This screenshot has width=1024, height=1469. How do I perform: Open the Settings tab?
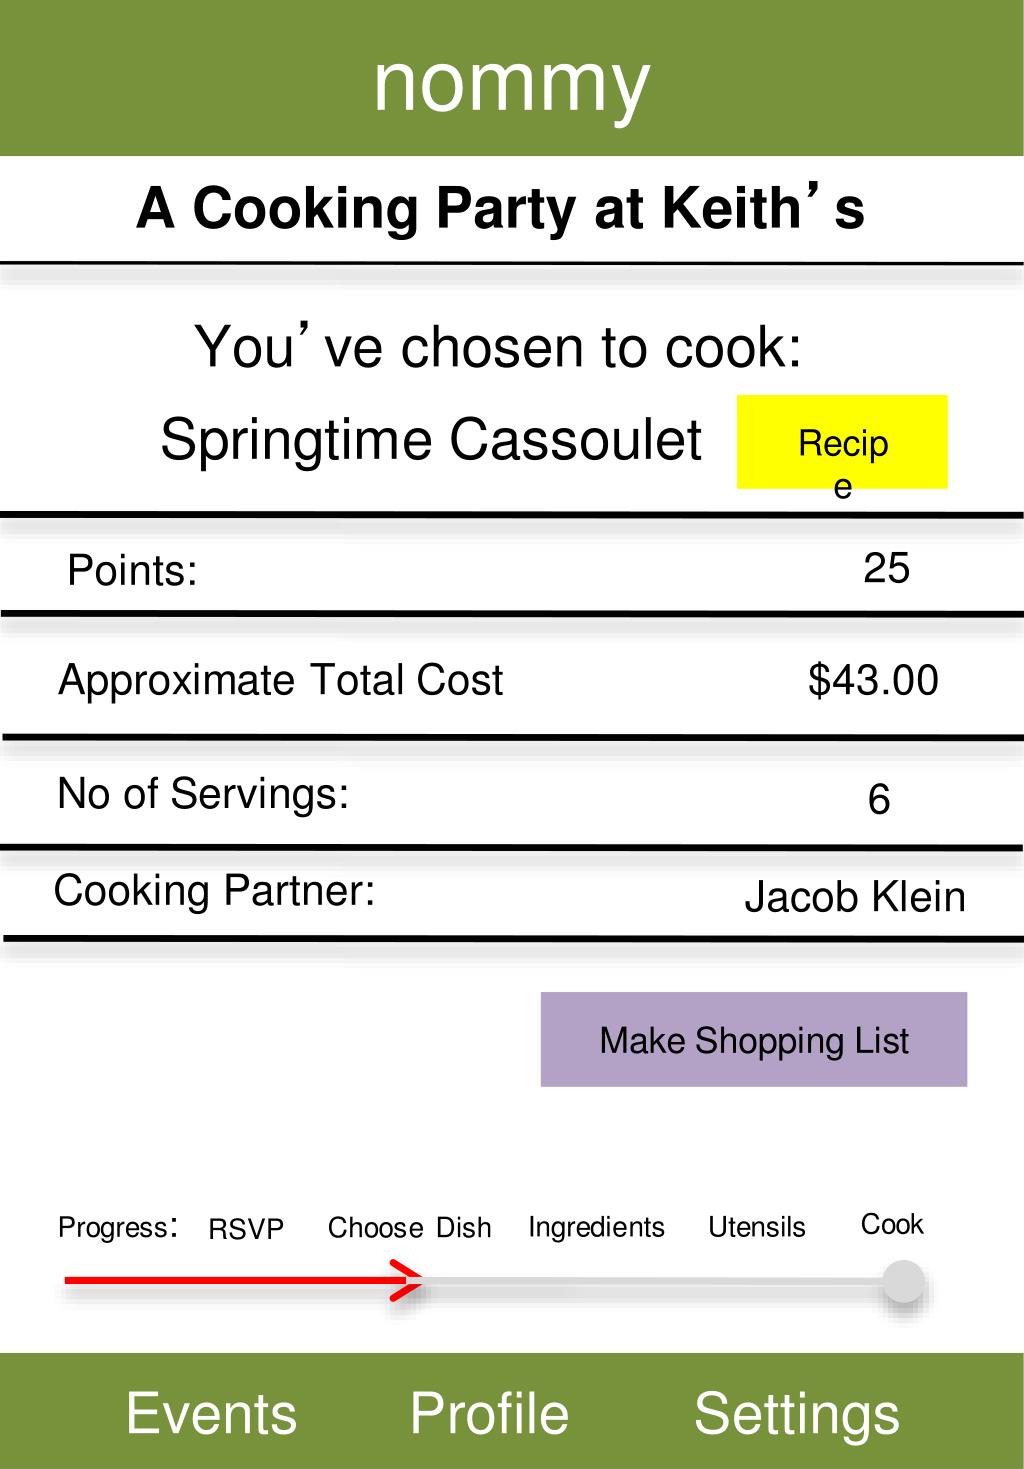point(796,1412)
